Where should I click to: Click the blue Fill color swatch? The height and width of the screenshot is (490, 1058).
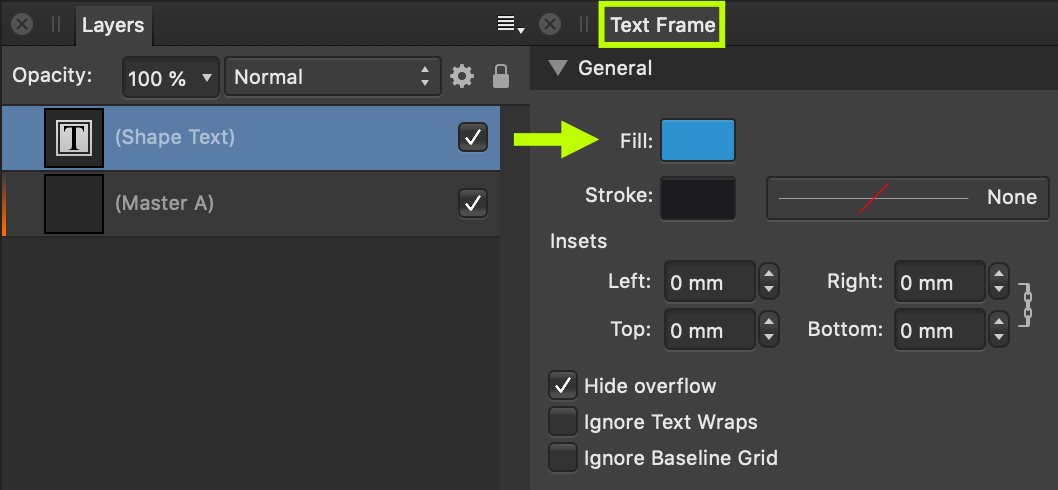point(698,140)
